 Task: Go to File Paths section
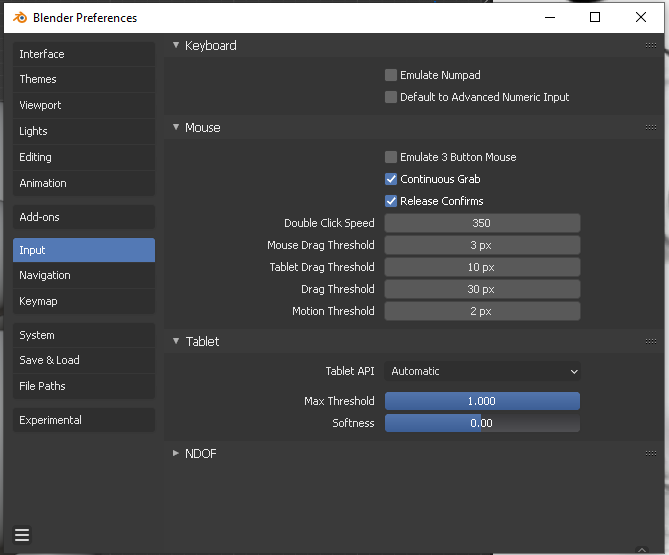(84, 386)
